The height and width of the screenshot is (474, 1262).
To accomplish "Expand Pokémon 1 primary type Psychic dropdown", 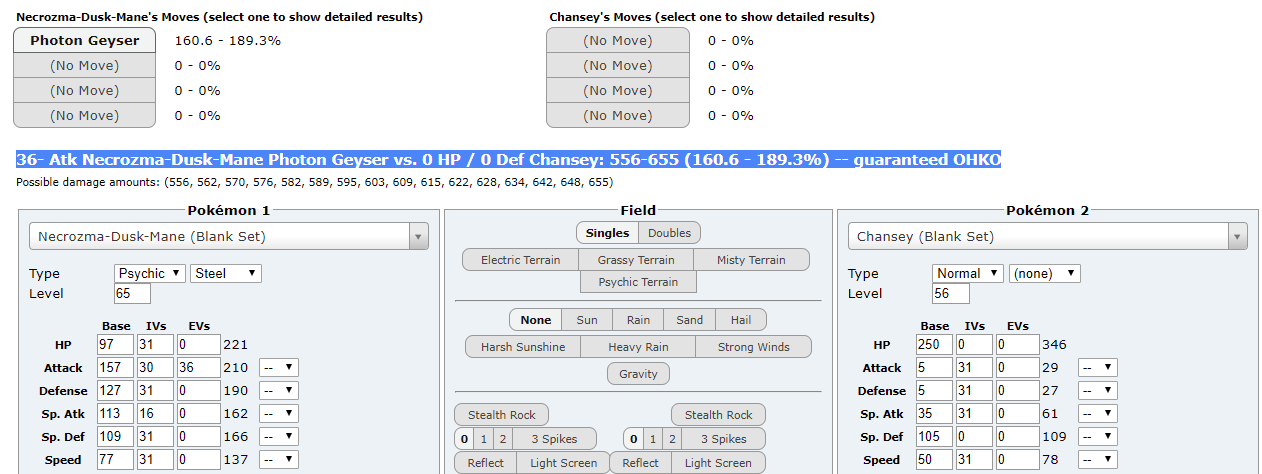I will [150, 273].
